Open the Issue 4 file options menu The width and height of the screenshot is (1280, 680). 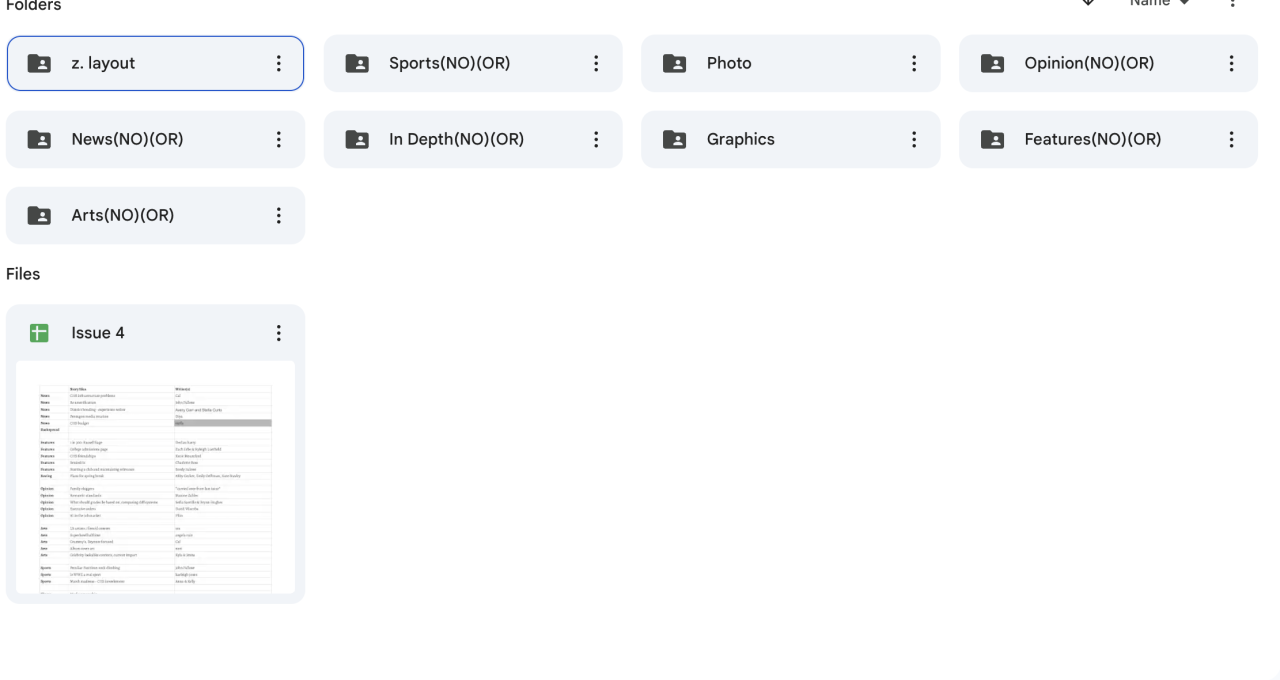click(278, 334)
